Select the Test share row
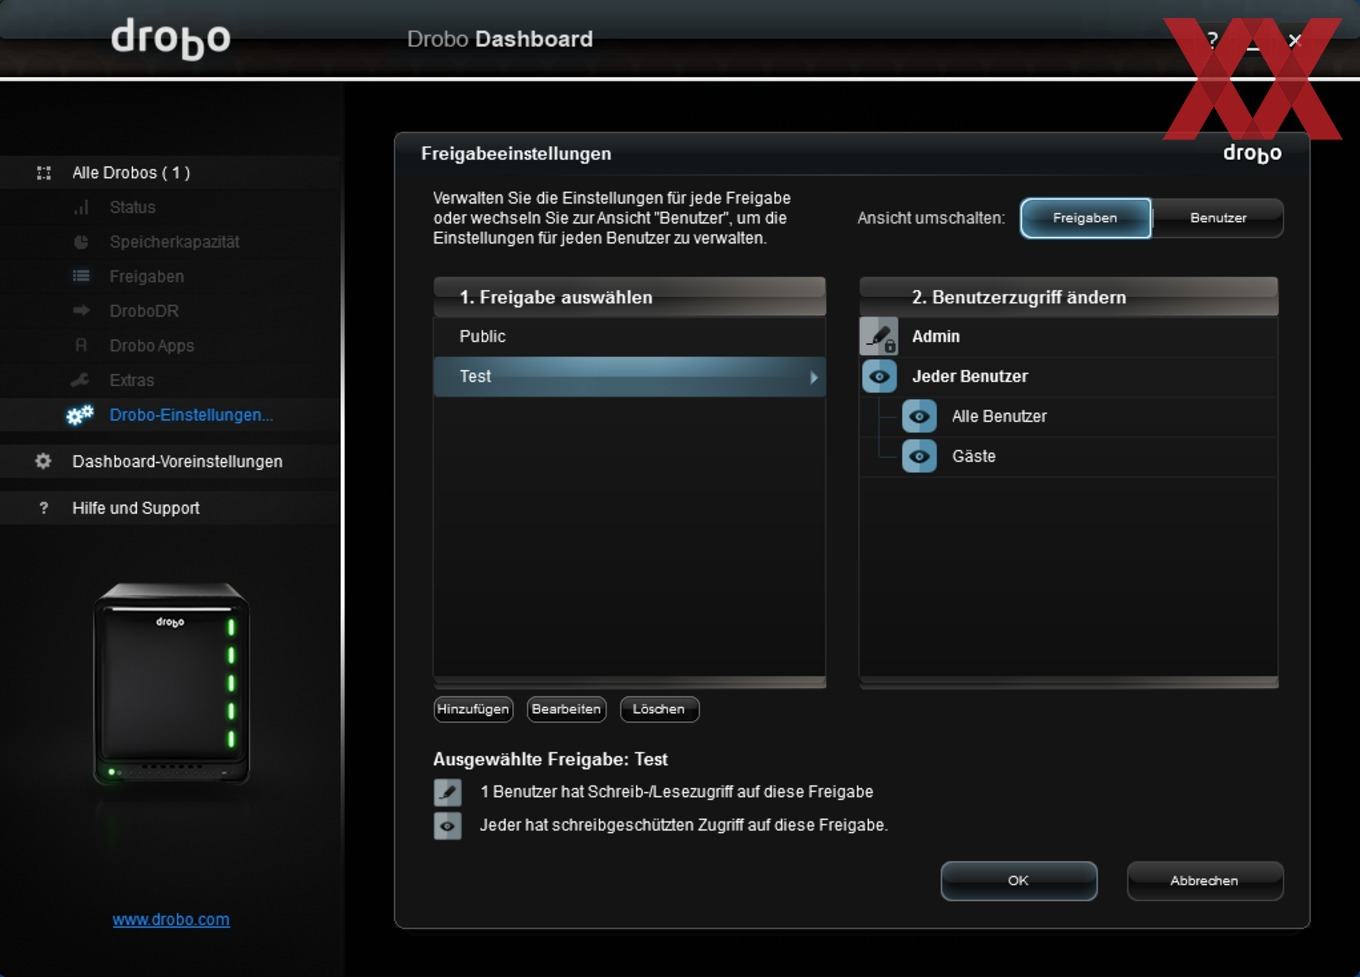 pyautogui.click(x=629, y=377)
